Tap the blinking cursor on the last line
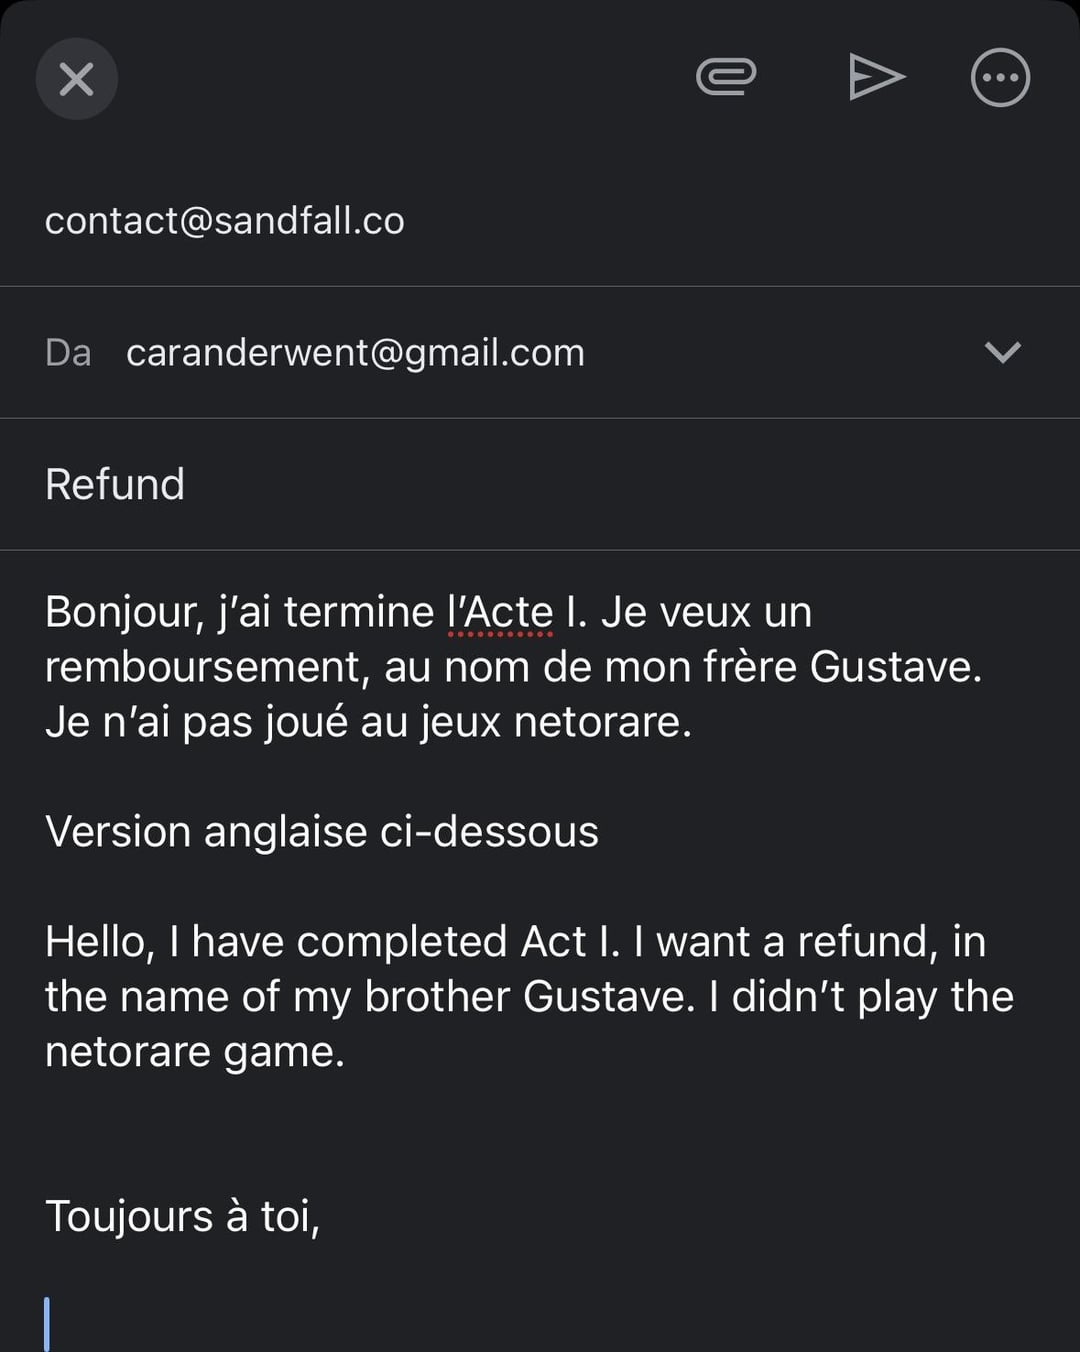 click(x=47, y=1325)
